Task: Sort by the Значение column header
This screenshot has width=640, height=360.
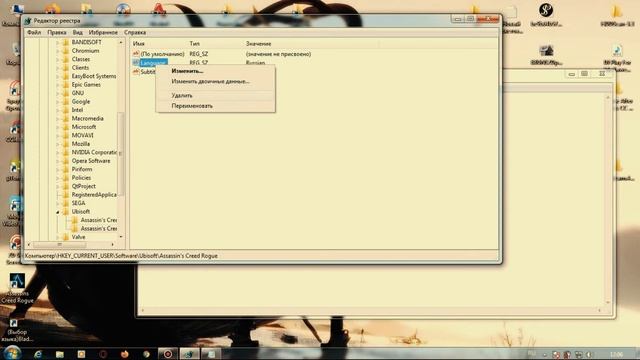Action: pos(310,43)
